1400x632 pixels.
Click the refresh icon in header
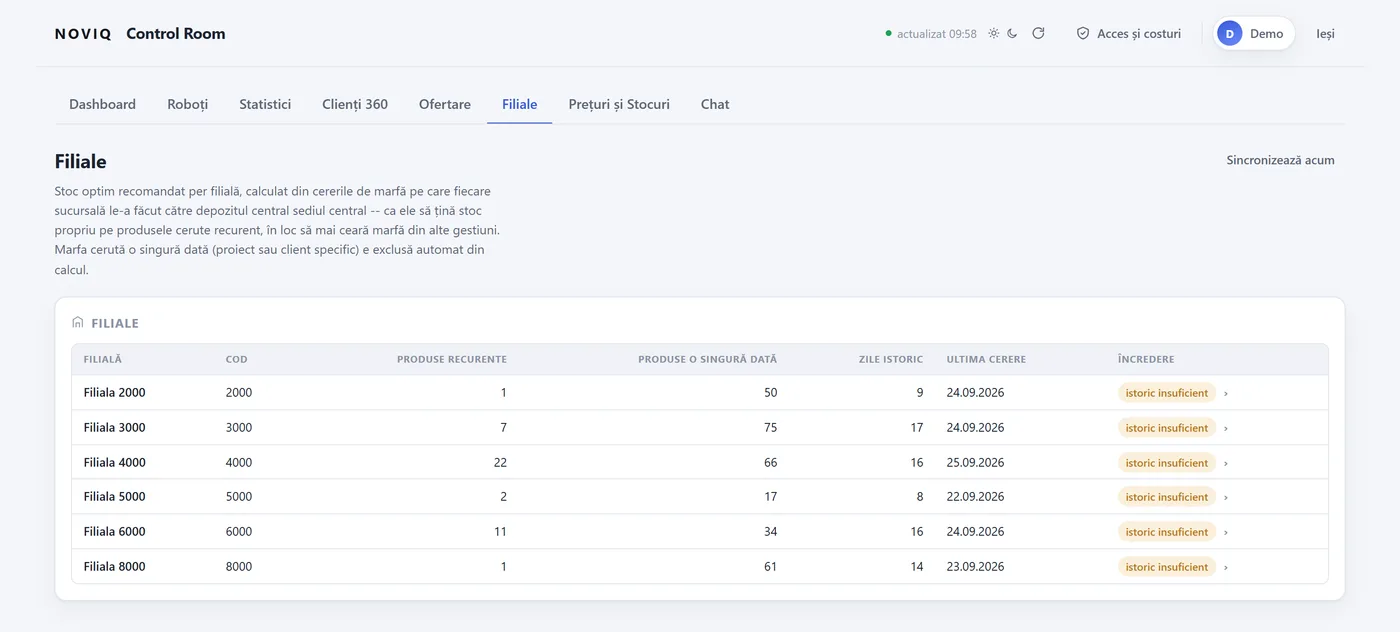[x=1038, y=33]
